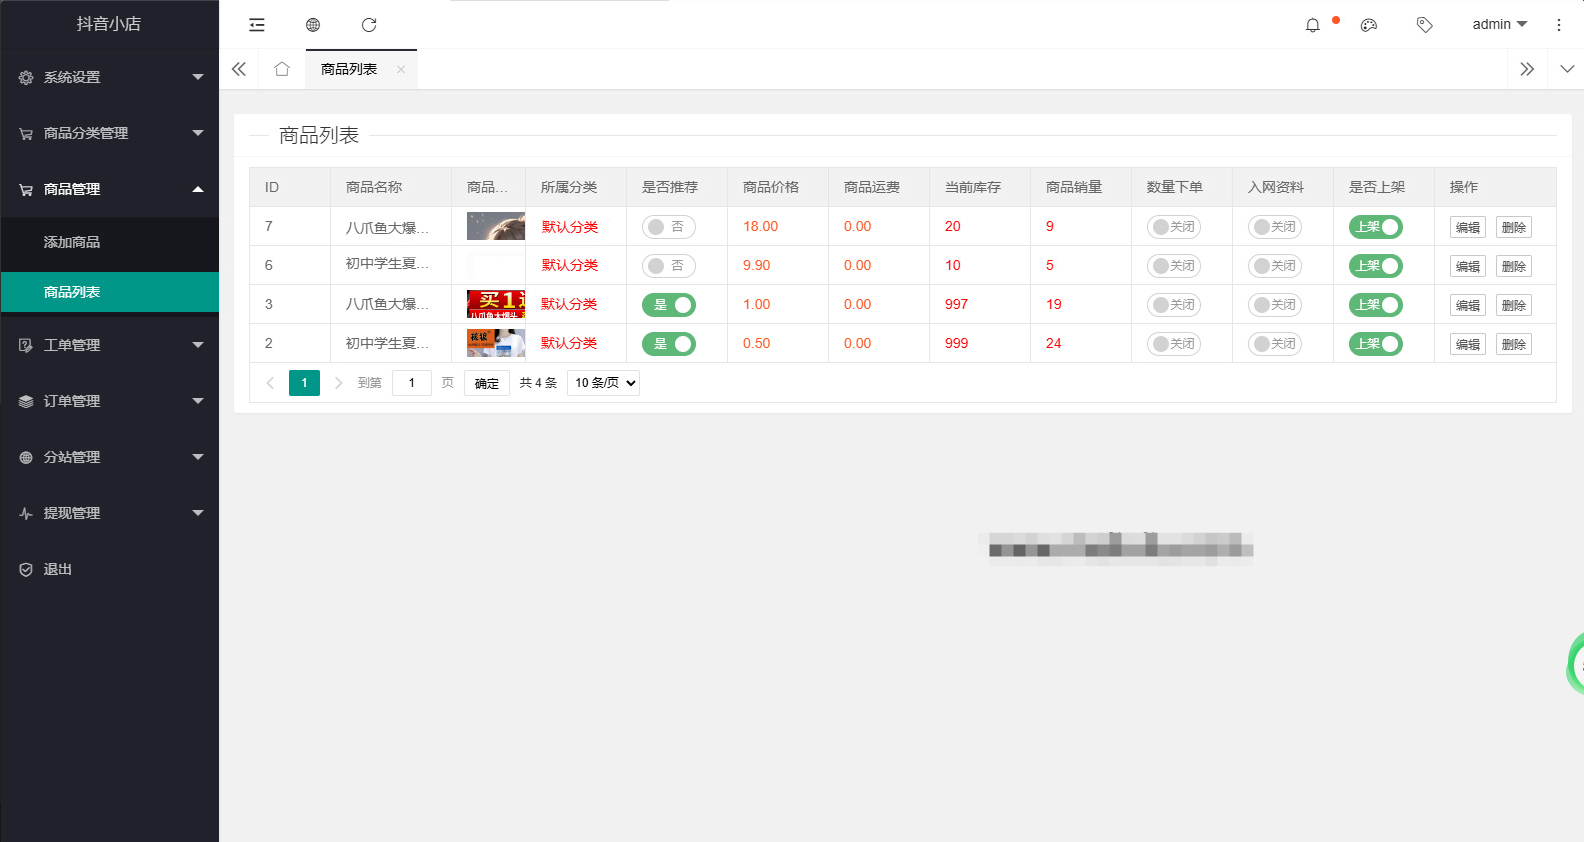
Task: Open the 10 条/页 page size dropdown
Action: click(603, 383)
